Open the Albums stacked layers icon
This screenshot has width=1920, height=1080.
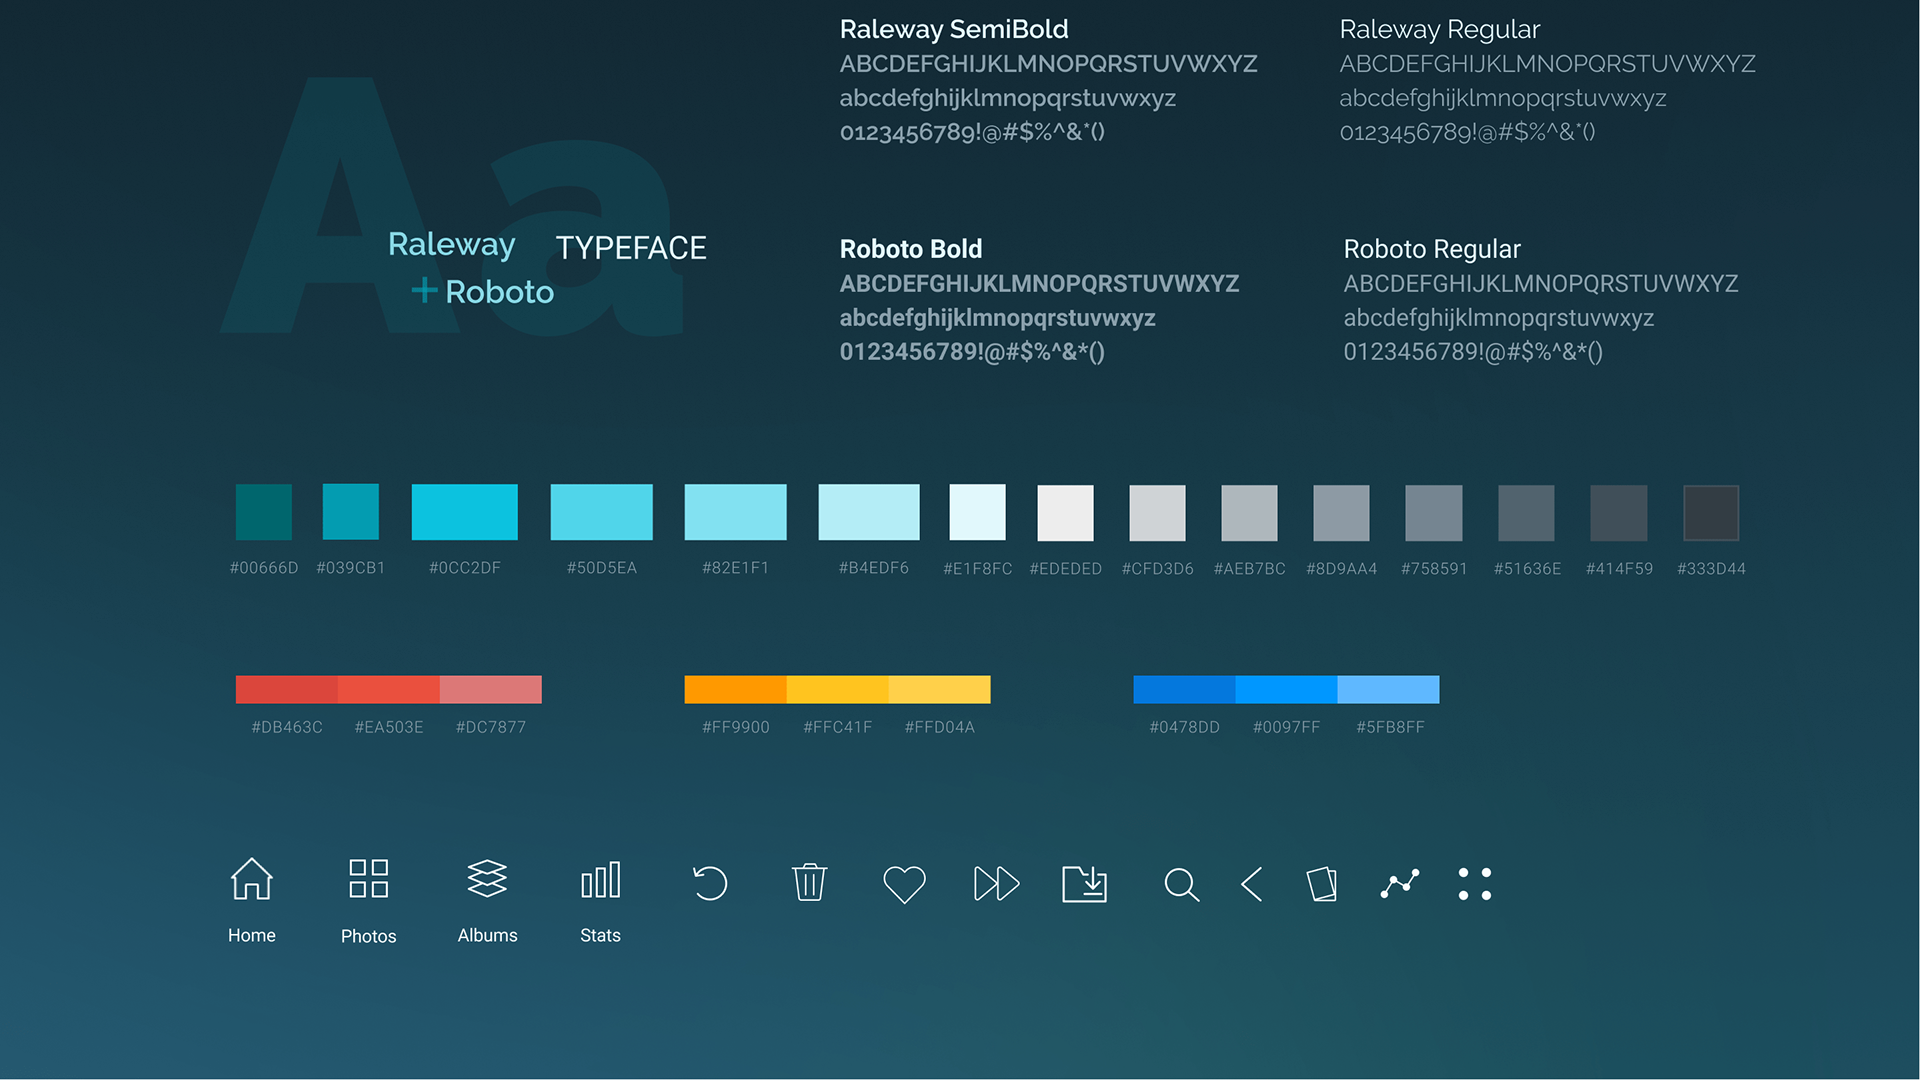tap(487, 878)
